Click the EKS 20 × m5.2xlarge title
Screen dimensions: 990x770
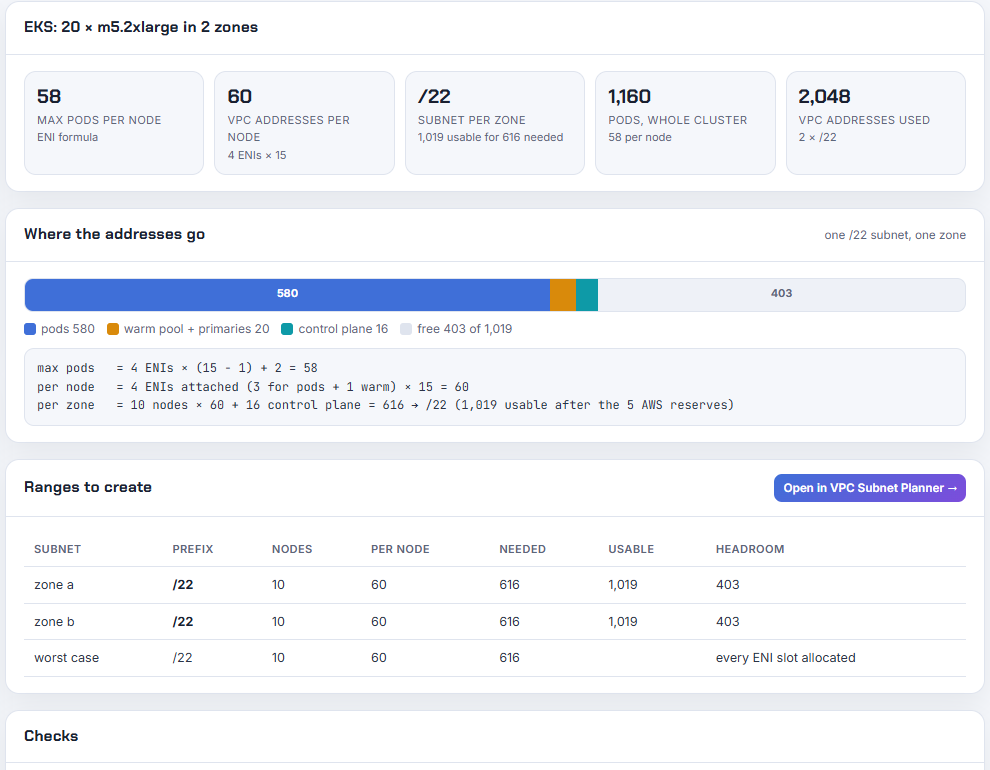click(141, 27)
